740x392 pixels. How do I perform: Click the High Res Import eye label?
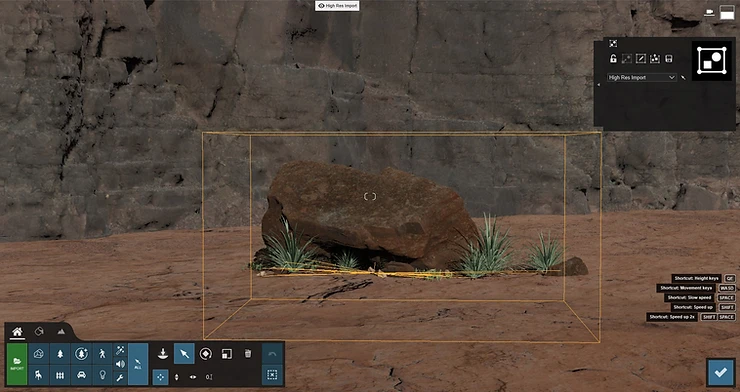[x=337, y=6]
